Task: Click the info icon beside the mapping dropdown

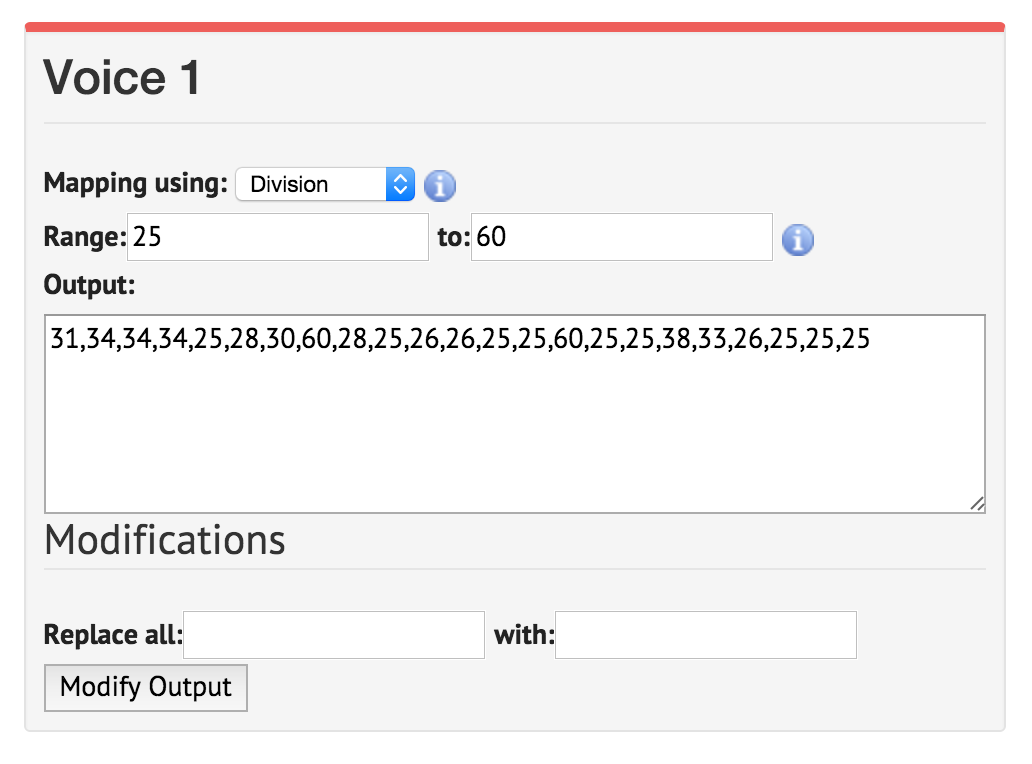Action: pyautogui.click(x=439, y=185)
